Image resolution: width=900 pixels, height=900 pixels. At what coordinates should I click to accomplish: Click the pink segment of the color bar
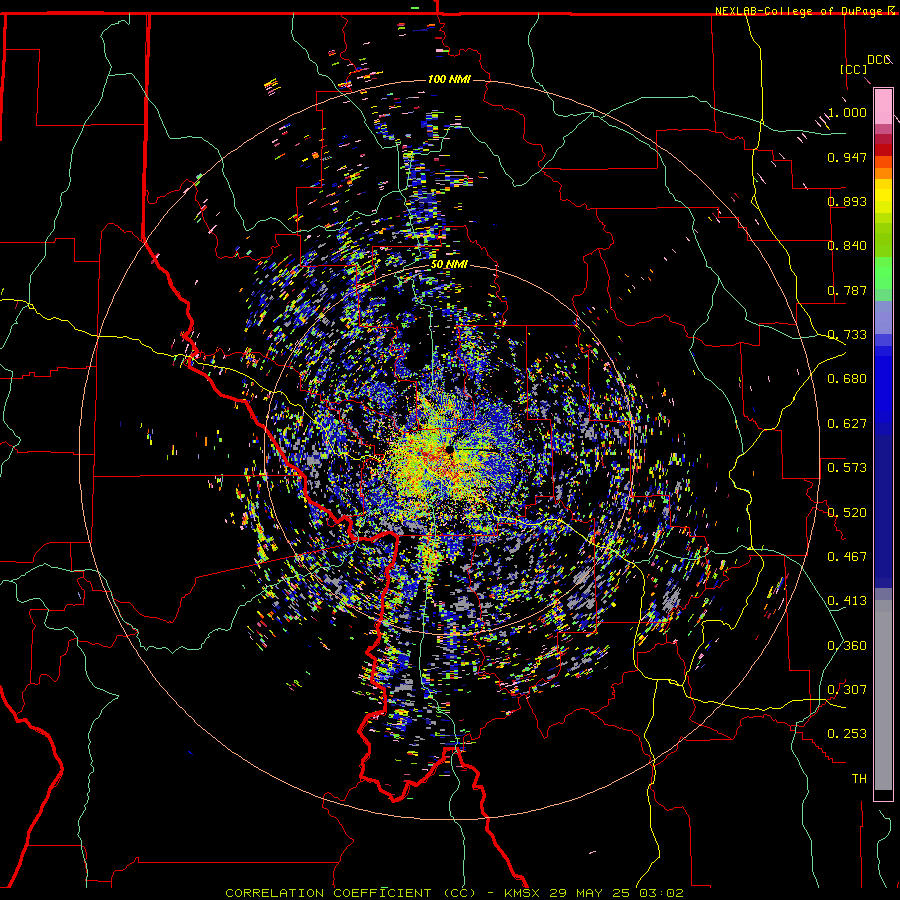[883, 107]
